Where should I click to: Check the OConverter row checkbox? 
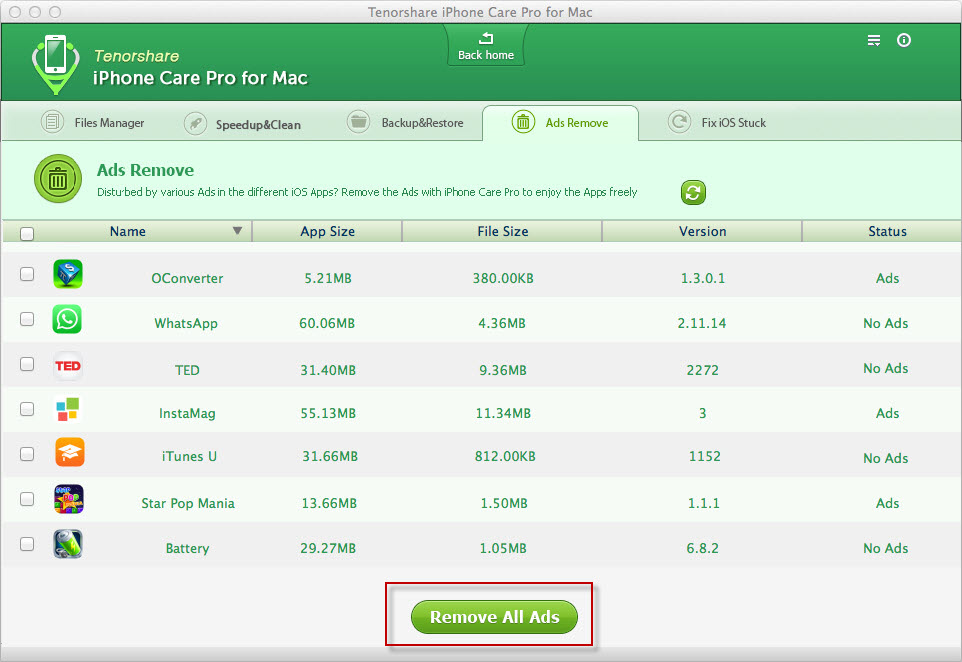tap(27, 274)
